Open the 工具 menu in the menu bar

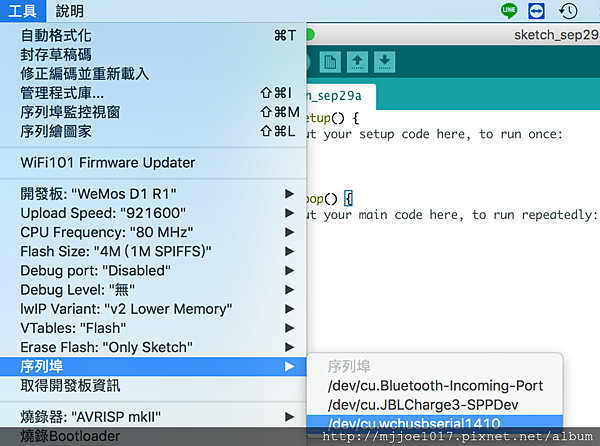[23, 11]
